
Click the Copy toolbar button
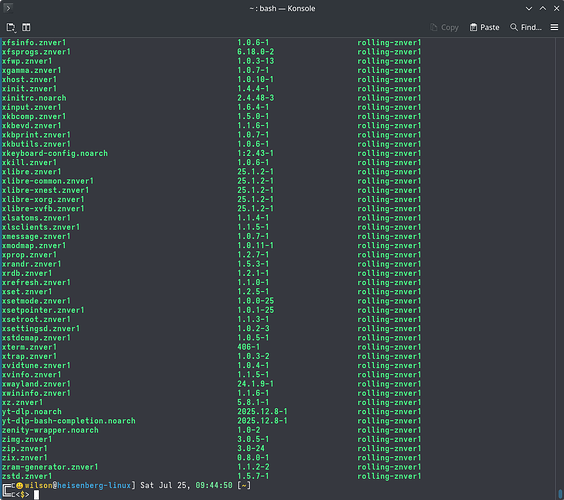pos(445,27)
